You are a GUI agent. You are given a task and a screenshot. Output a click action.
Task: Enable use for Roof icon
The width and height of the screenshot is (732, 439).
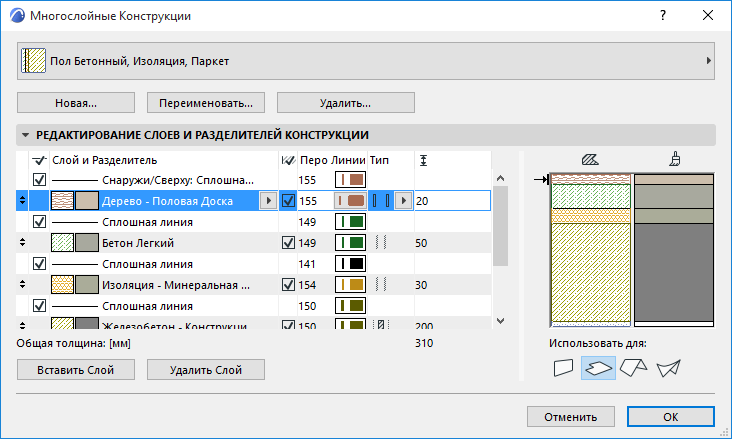pyautogui.click(x=633, y=368)
